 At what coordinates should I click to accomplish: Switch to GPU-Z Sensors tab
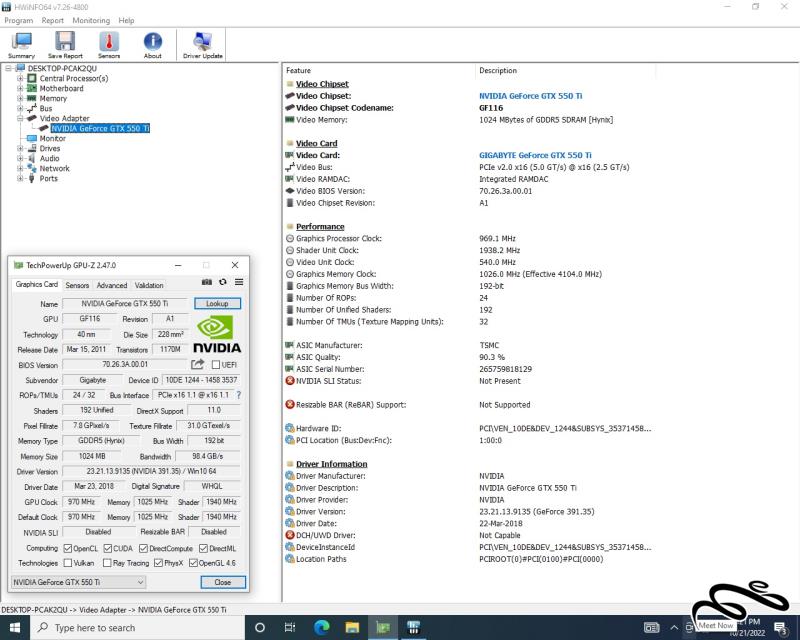77,285
